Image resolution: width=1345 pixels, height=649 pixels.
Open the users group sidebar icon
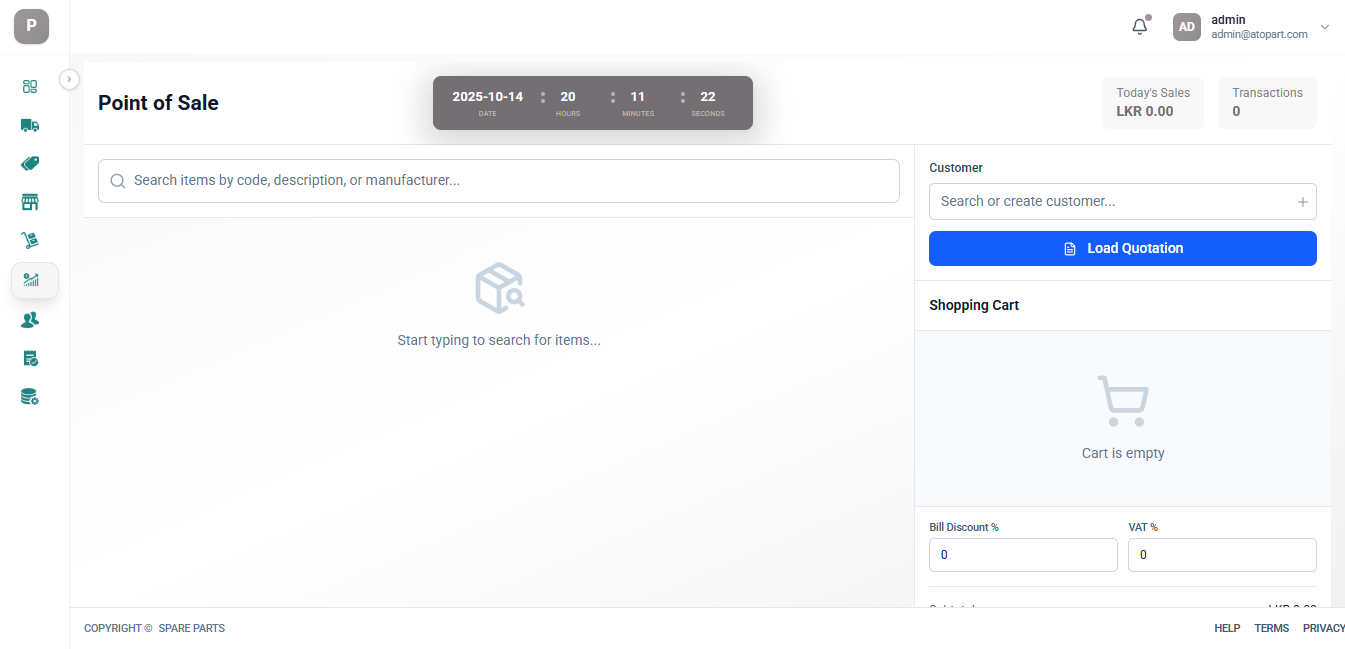pos(30,320)
